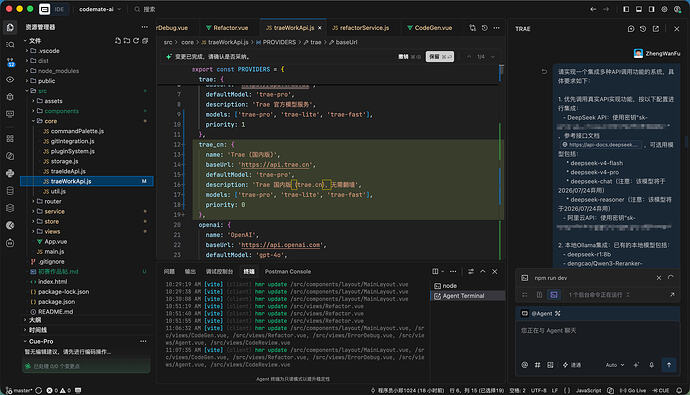This screenshot has height=395, width=690.
Task: Click the new file icon in explorer header
Action: 117,40
